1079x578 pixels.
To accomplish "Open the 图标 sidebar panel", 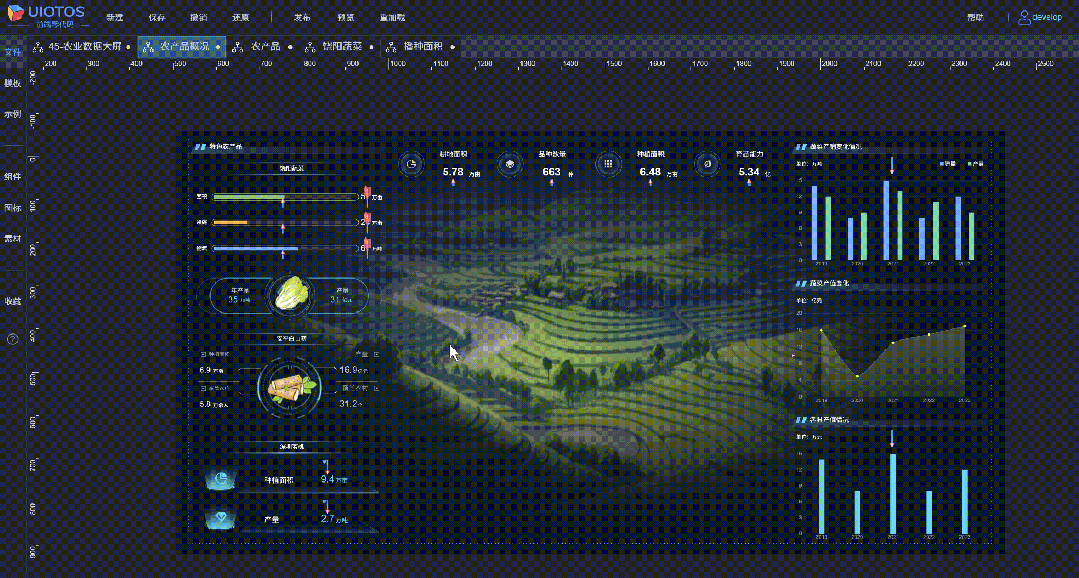I will tap(12, 207).
